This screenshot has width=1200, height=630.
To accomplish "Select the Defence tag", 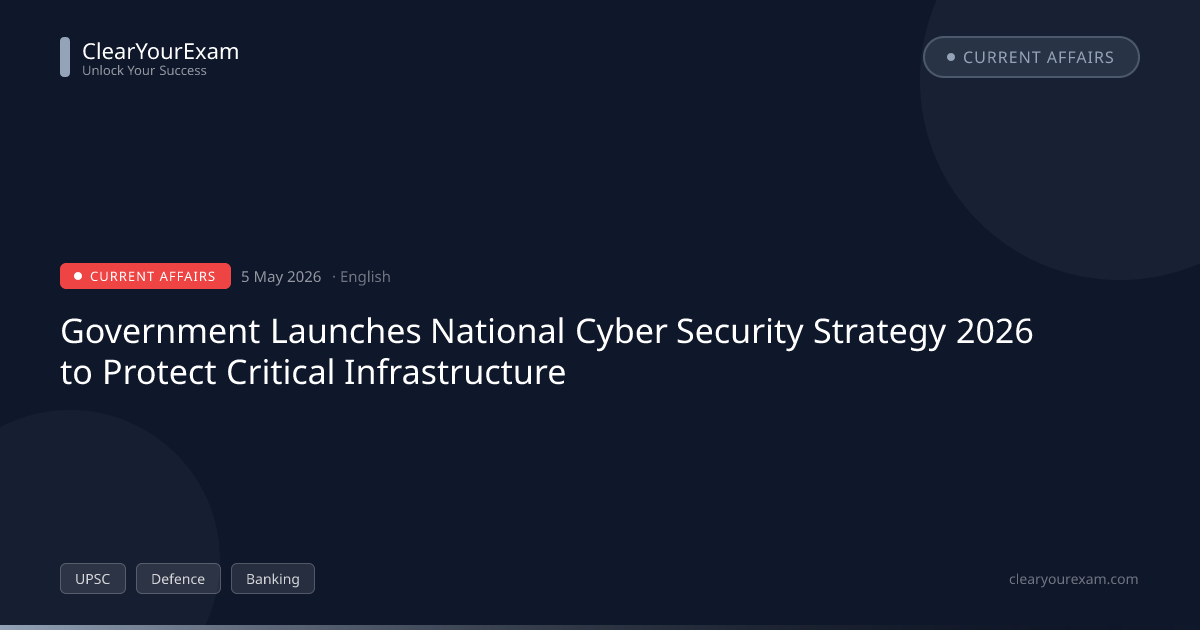I will (x=178, y=579).
